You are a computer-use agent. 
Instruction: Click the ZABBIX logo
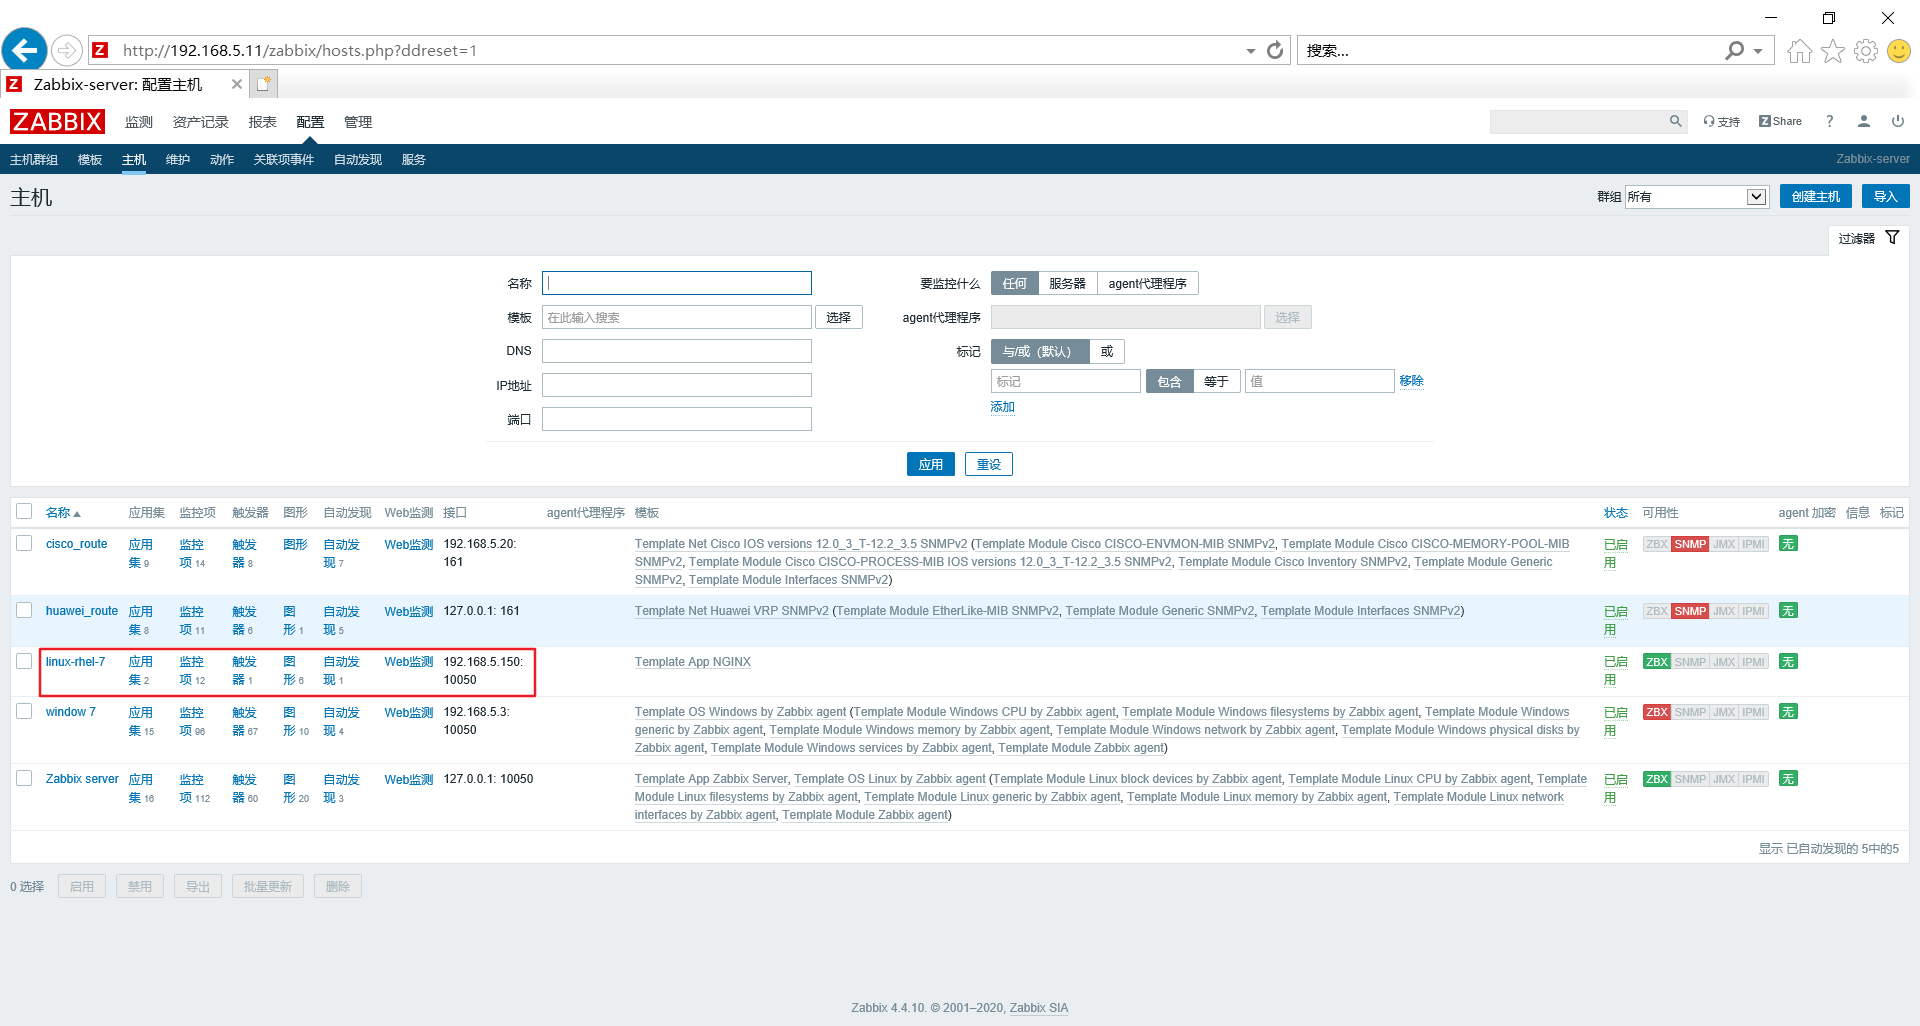[x=57, y=122]
